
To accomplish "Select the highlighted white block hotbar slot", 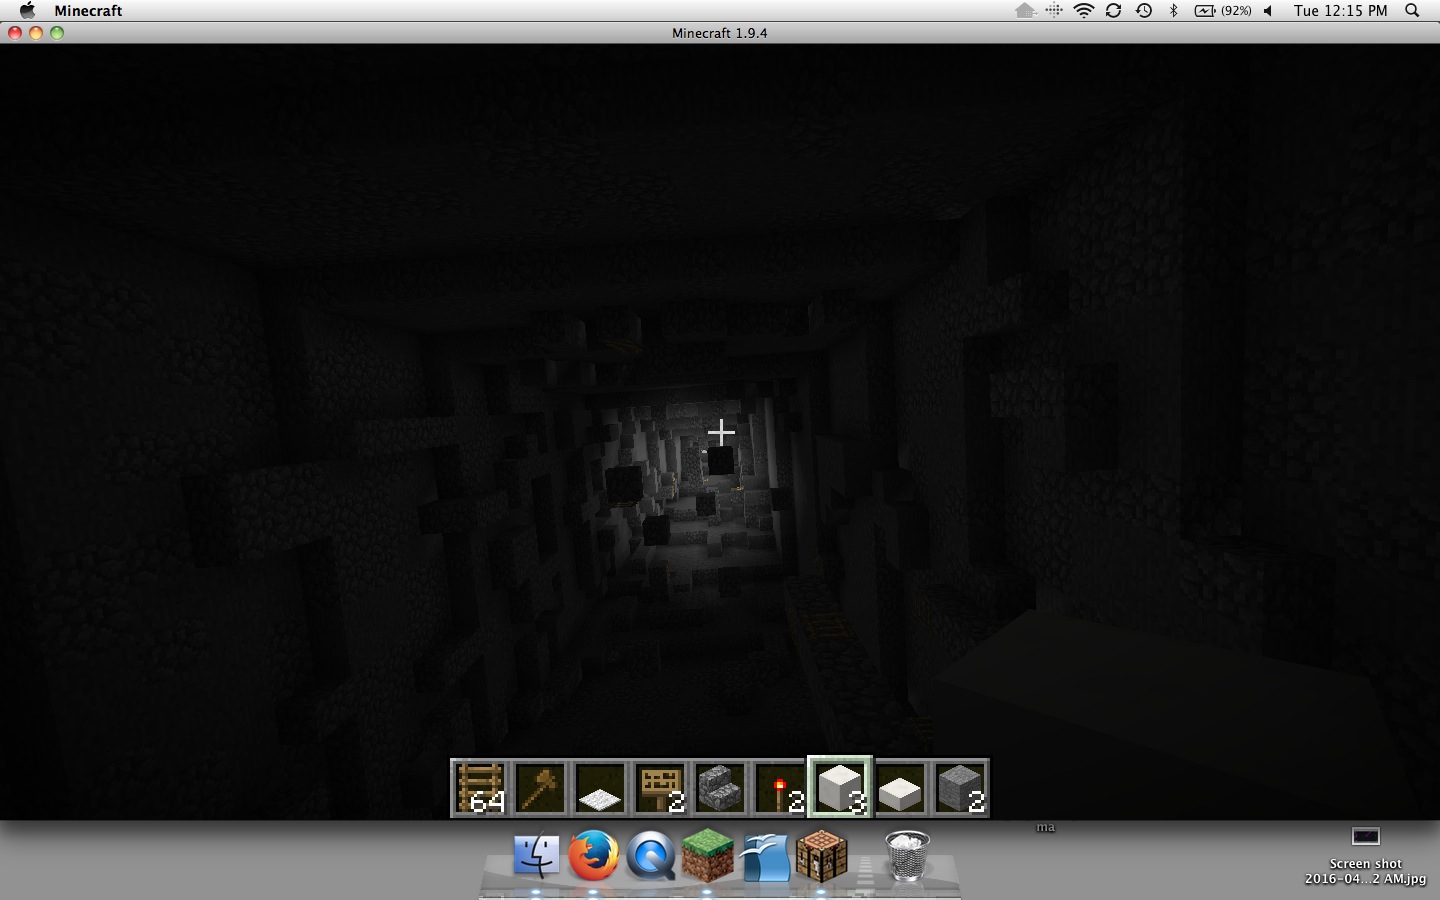I will 840,788.
